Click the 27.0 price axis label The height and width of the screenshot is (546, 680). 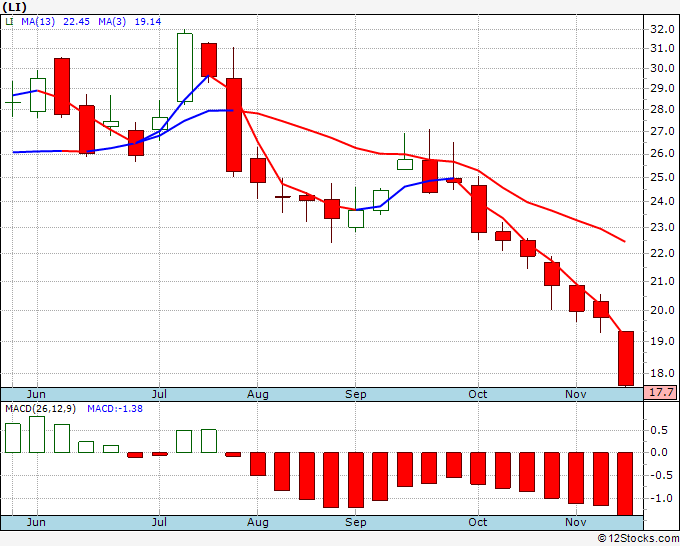662,131
